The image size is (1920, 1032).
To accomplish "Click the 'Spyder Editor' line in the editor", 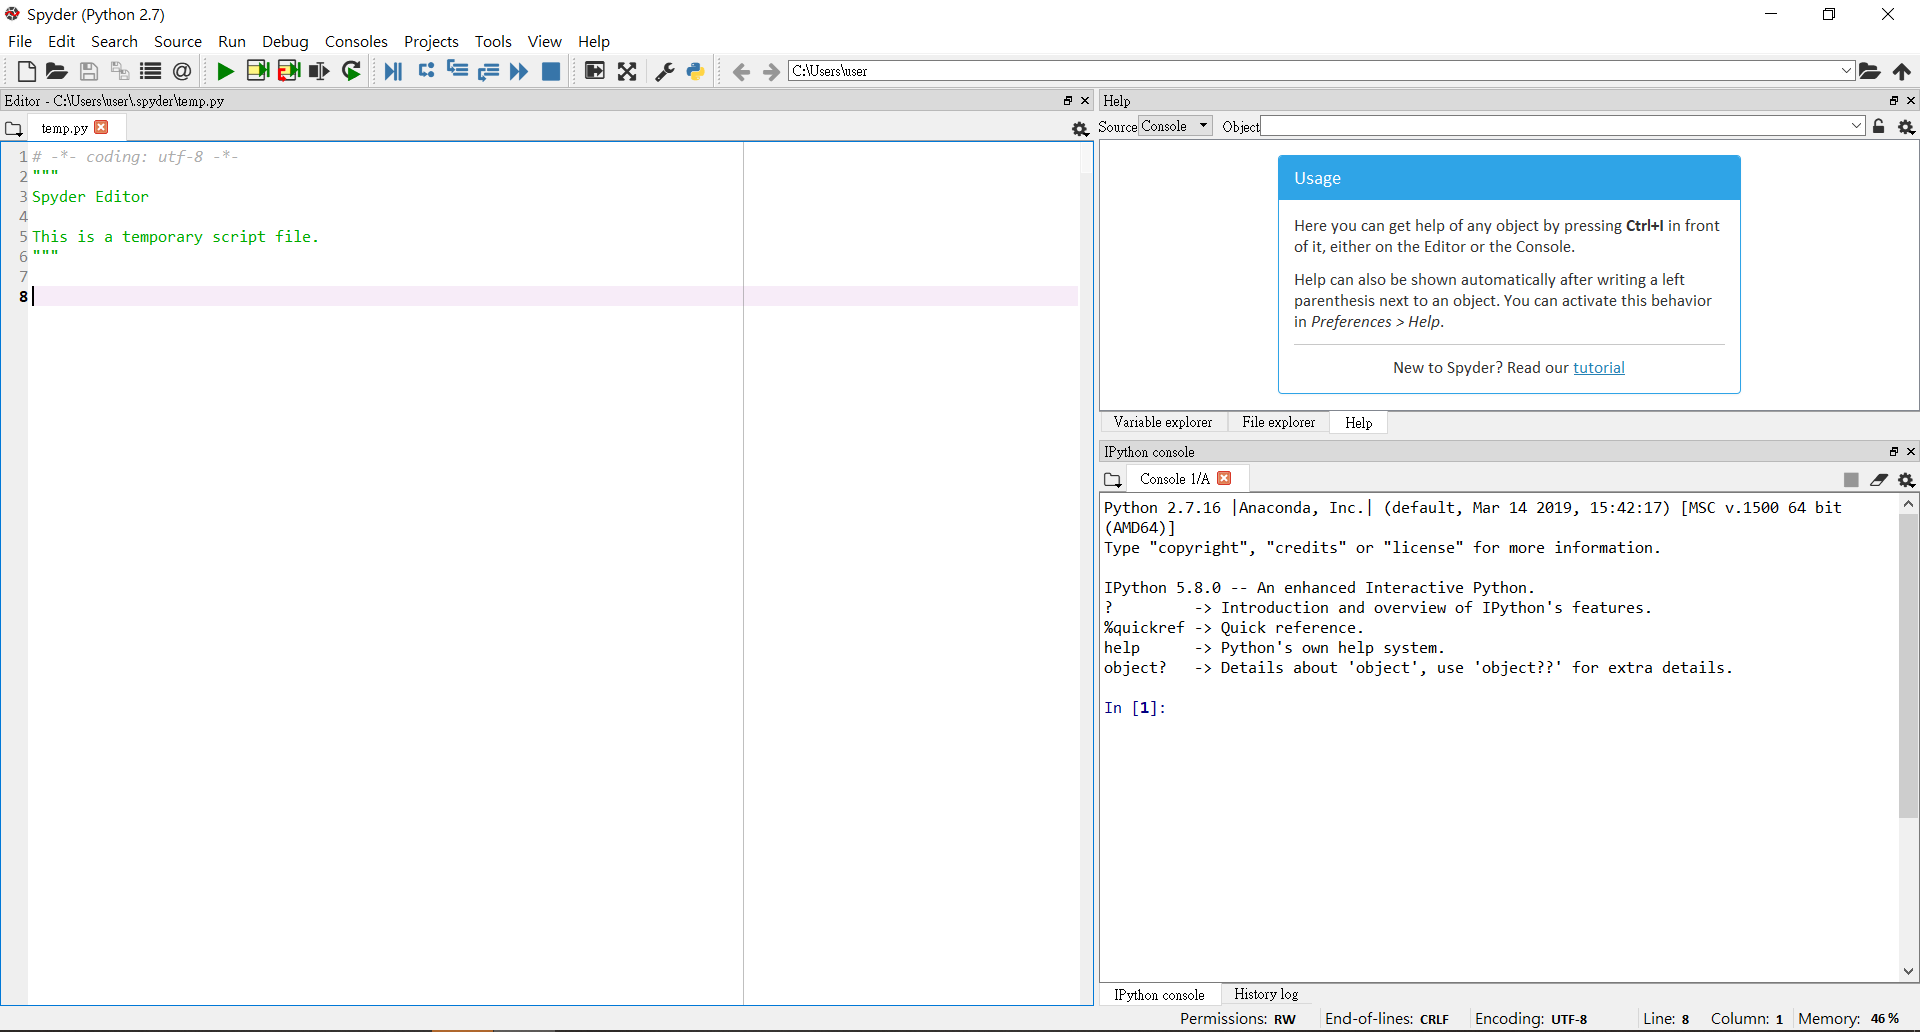I will [x=90, y=197].
